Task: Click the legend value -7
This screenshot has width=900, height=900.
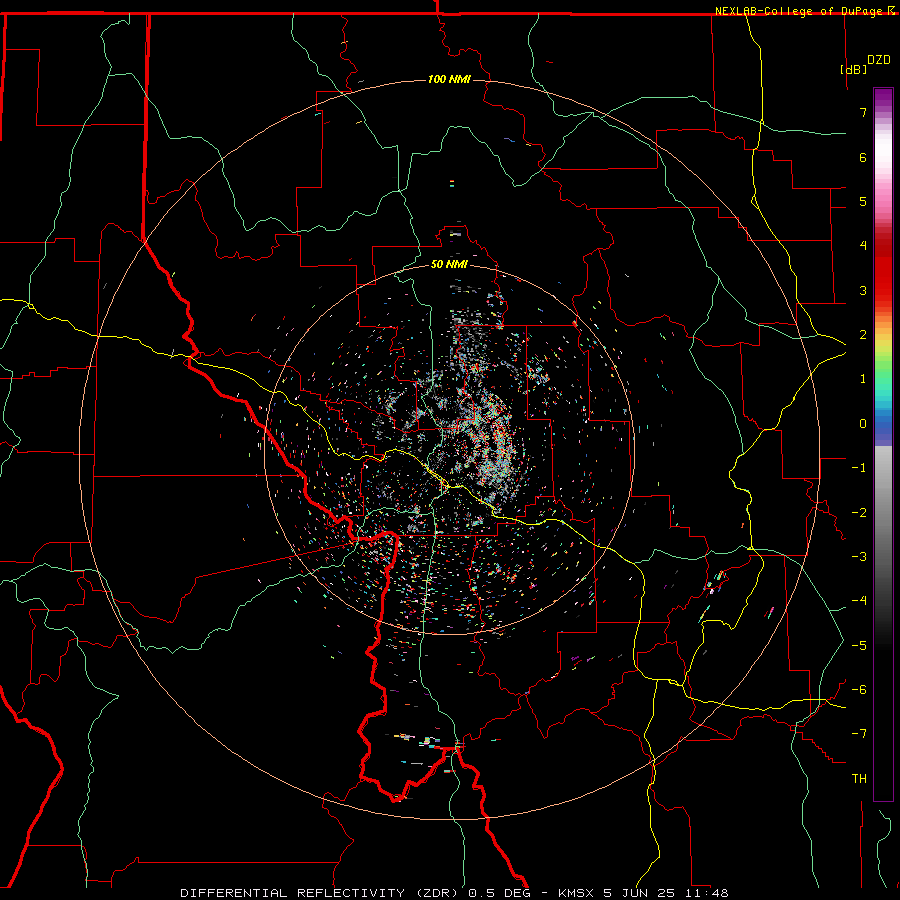Action: 859,734
